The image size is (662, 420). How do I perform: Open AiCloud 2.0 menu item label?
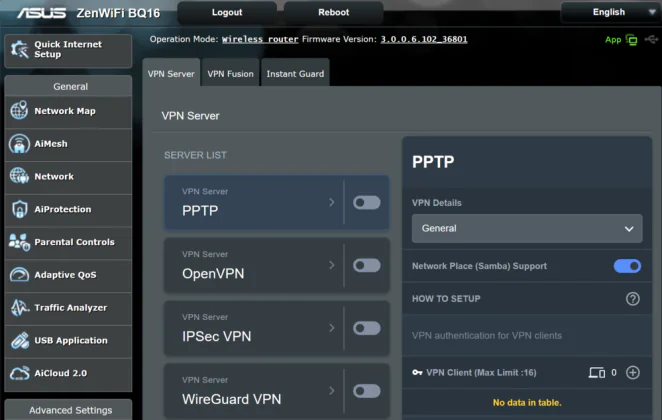(61, 373)
